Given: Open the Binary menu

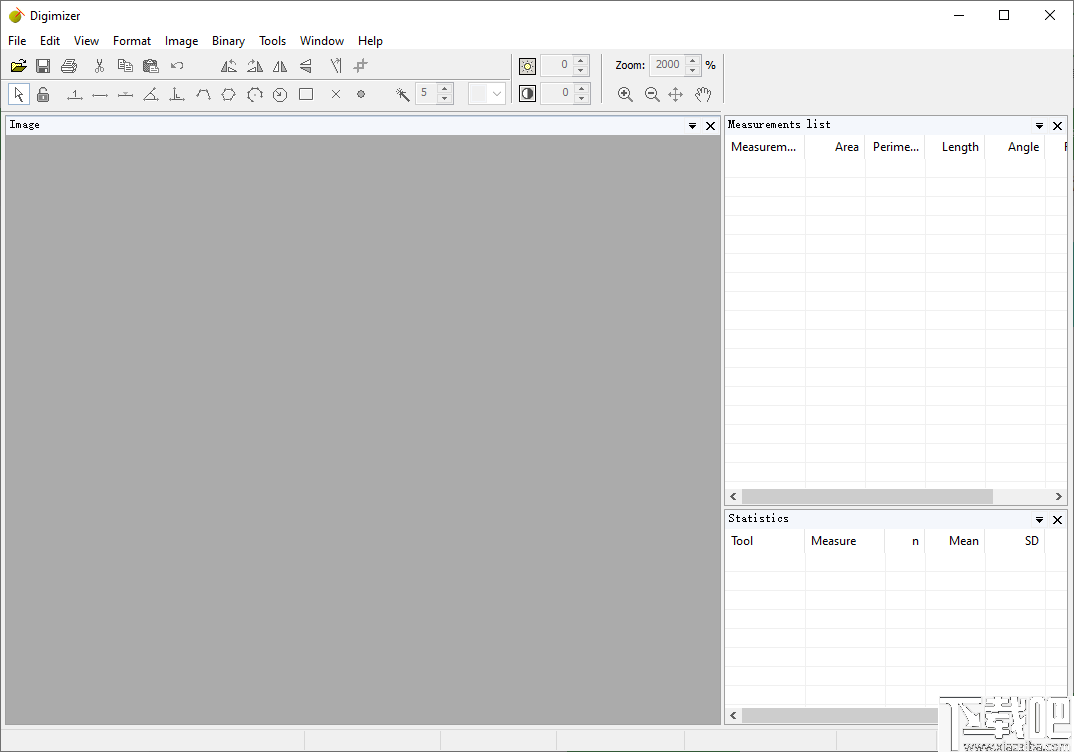Looking at the screenshot, I should click(x=228, y=41).
